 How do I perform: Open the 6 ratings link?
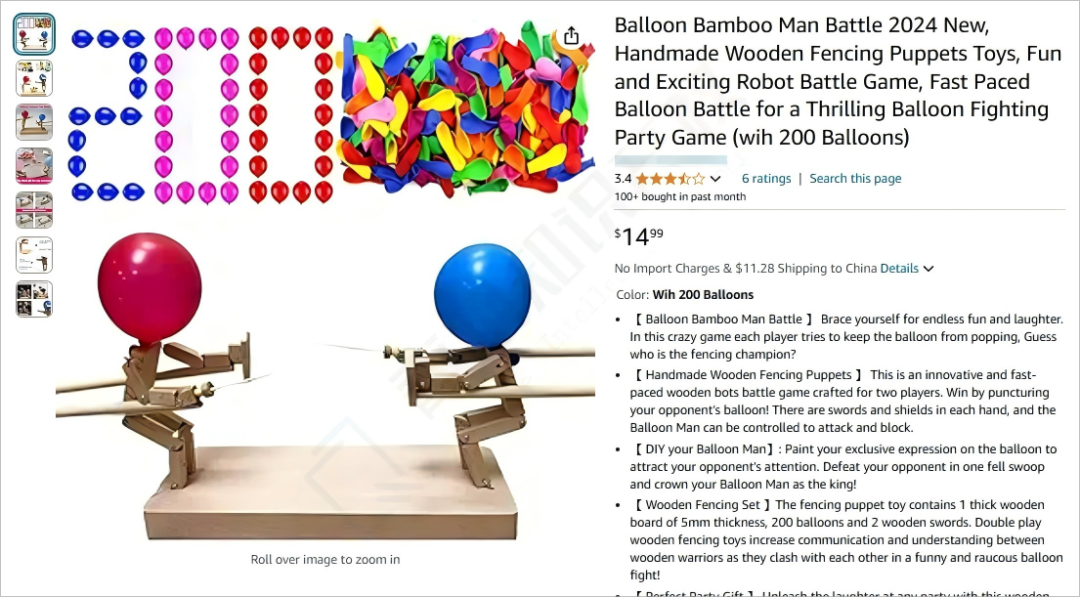click(766, 178)
